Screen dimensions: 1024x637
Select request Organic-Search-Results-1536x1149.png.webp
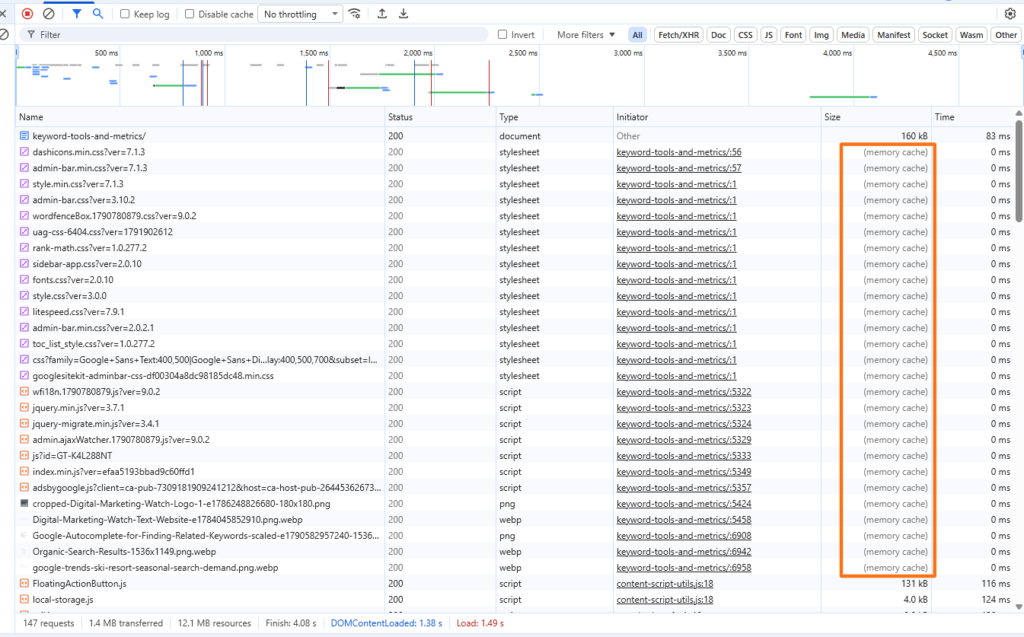pos(124,552)
